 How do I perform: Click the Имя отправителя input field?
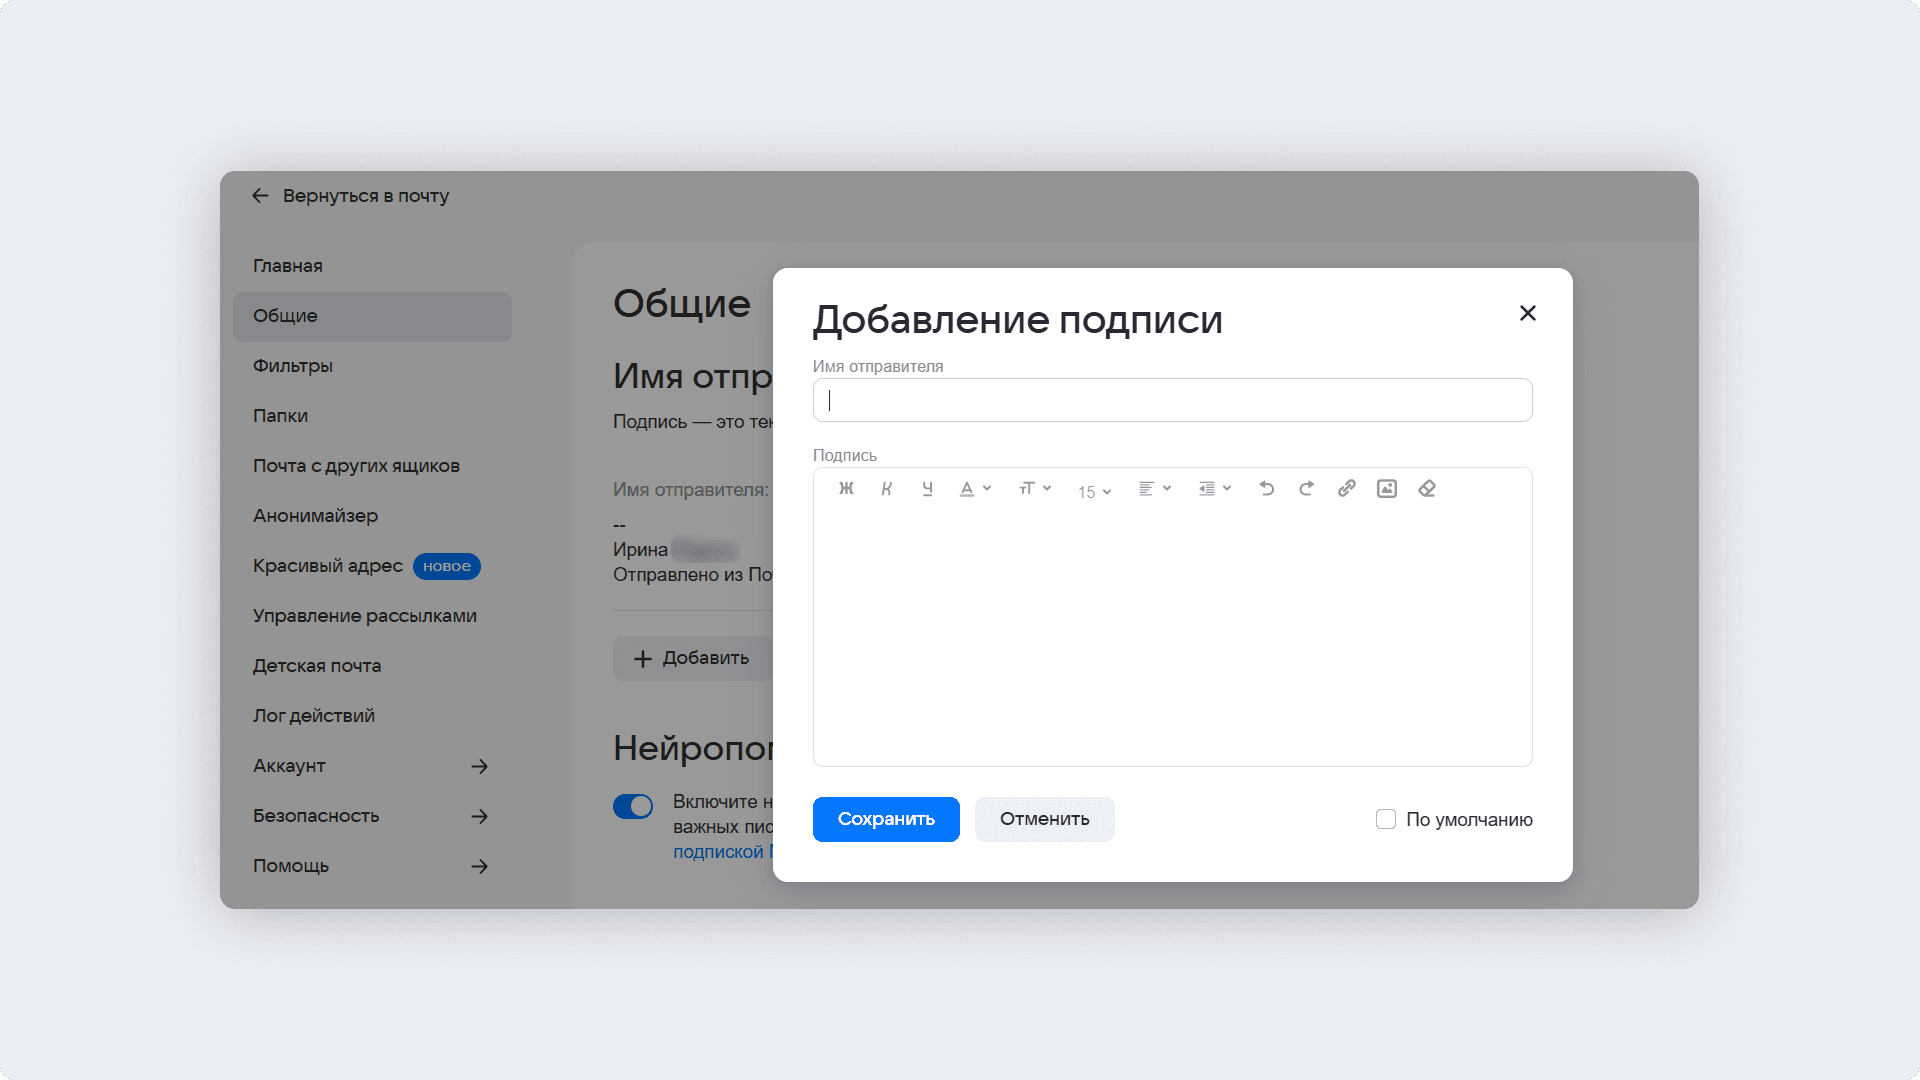(x=1172, y=400)
